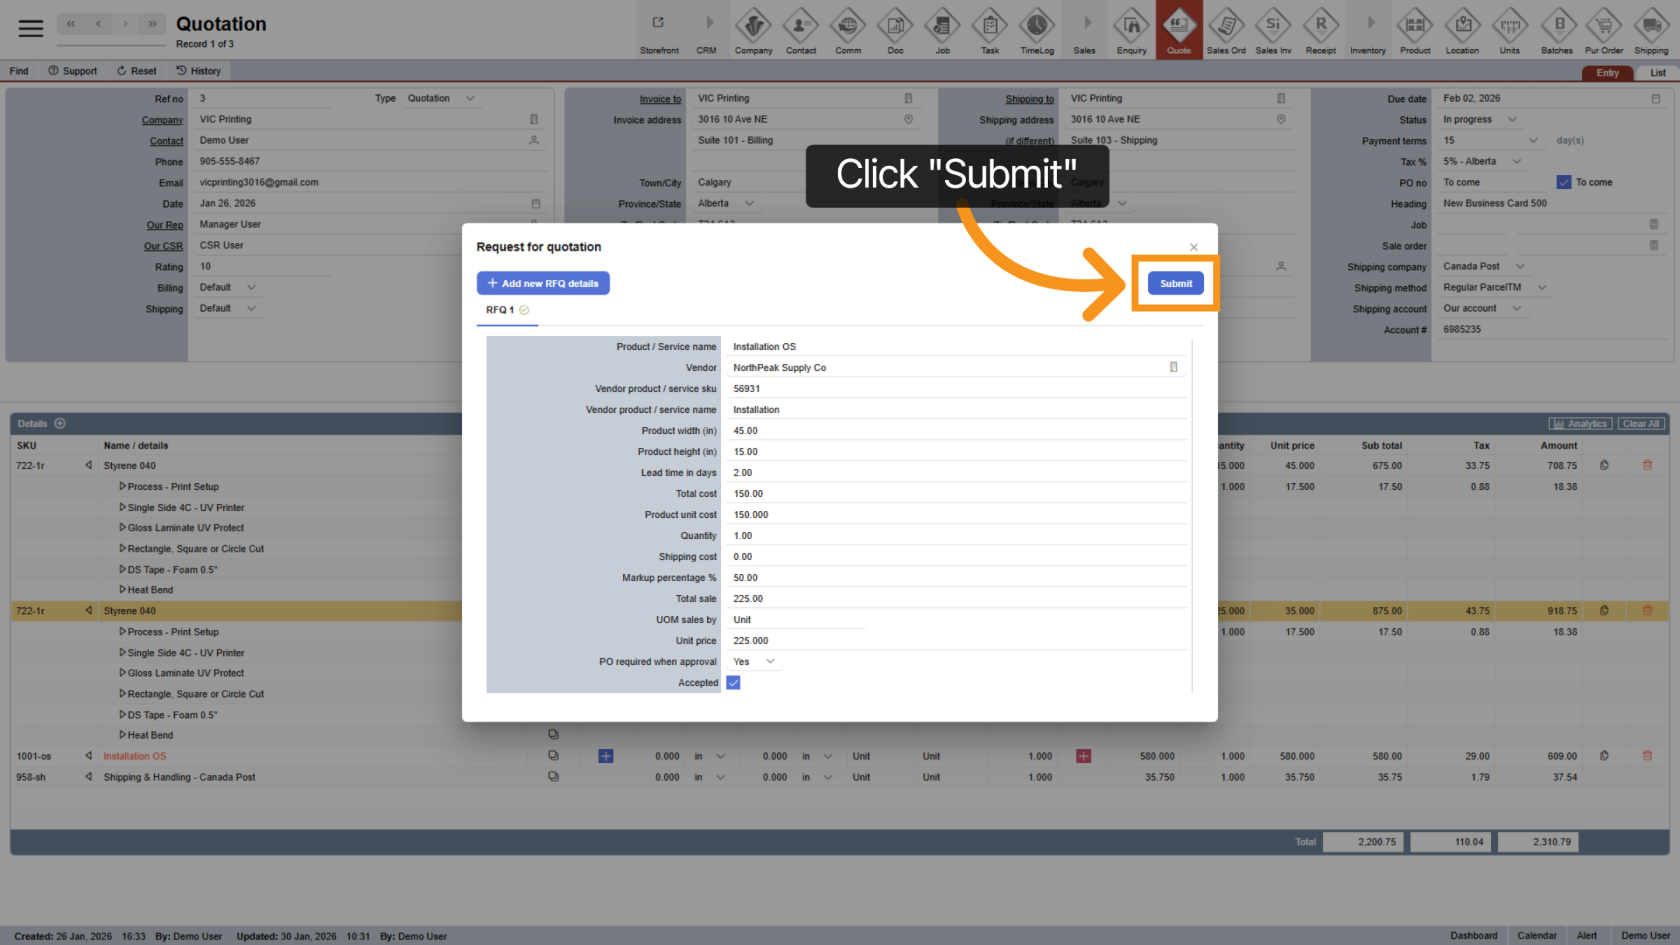Expand the Shipping company Canada Post dropdown
The width and height of the screenshot is (1680, 945).
pos(1520,267)
